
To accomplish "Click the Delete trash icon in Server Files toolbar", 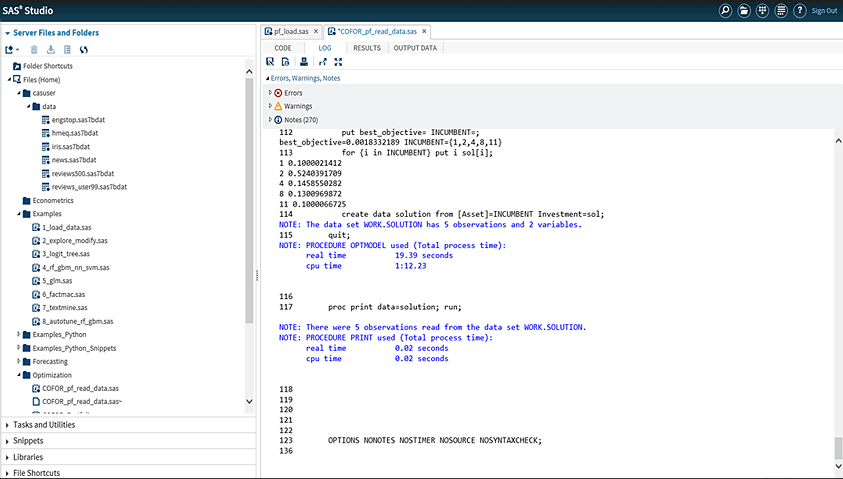I will [34, 49].
